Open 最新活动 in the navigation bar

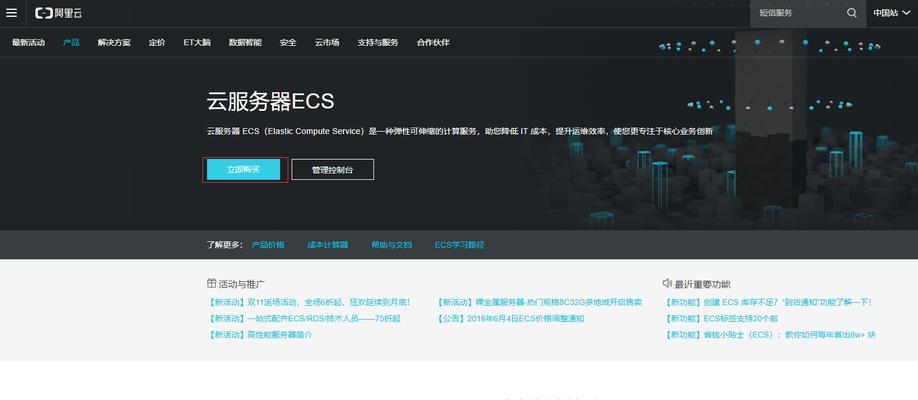click(28, 43)
